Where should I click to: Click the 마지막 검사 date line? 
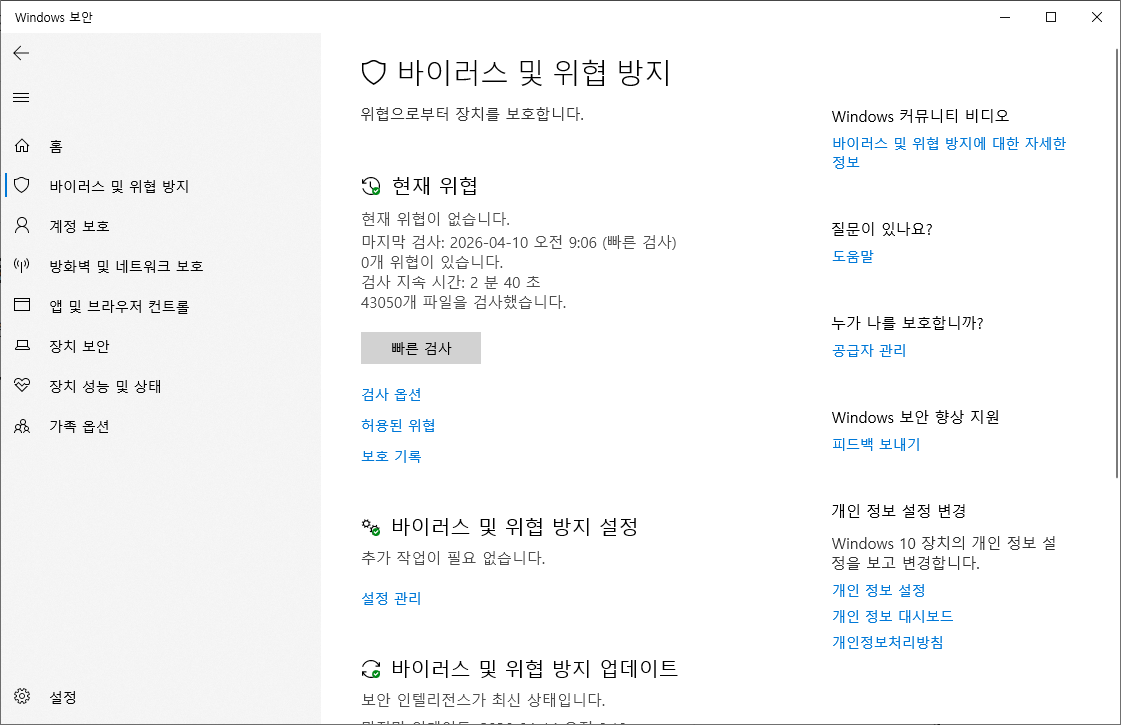tap(518, 242)
